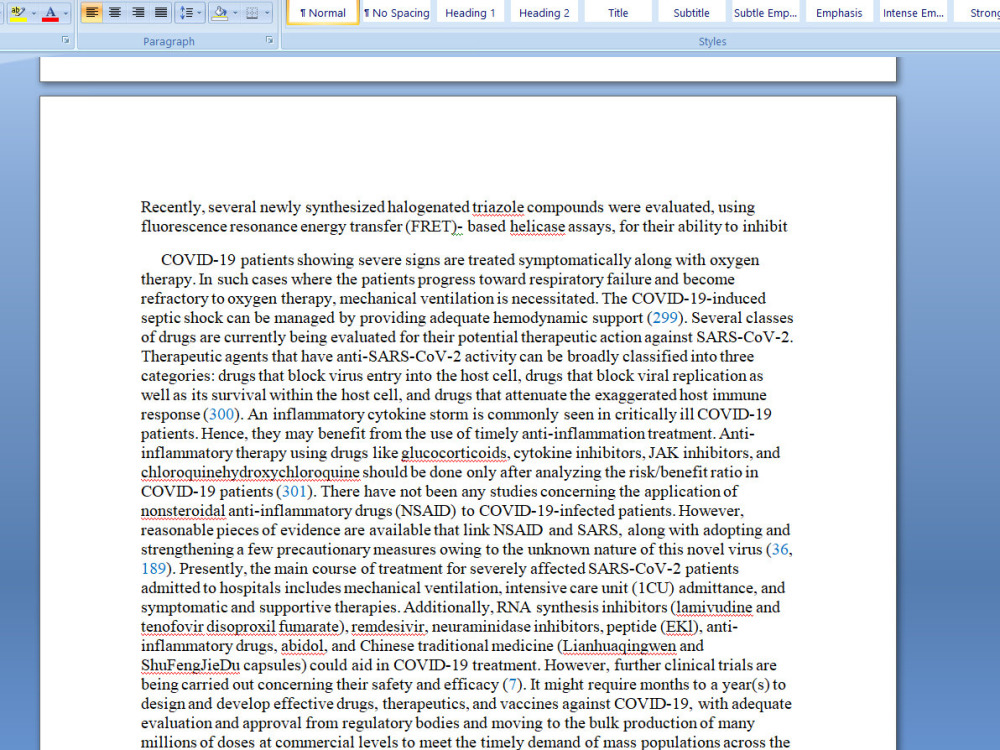Click the misspelled word "triazole"

tap(497, 207)
